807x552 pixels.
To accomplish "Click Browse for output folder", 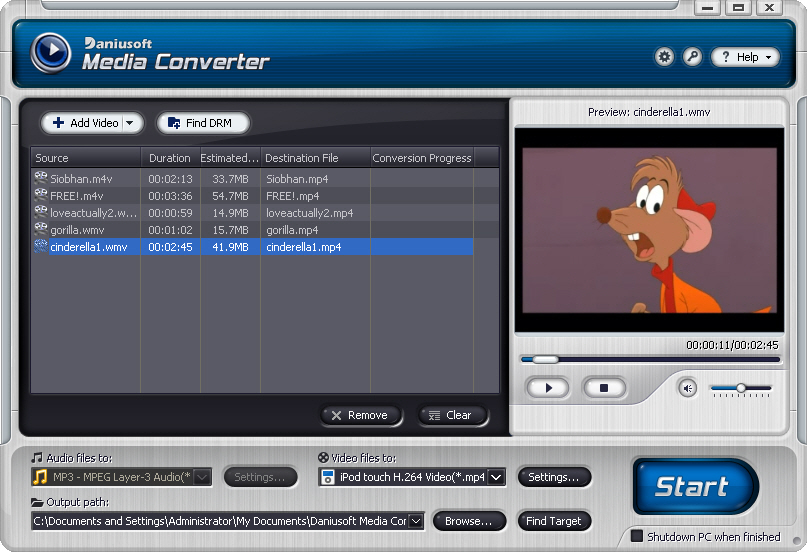I will tap(469, 521).
